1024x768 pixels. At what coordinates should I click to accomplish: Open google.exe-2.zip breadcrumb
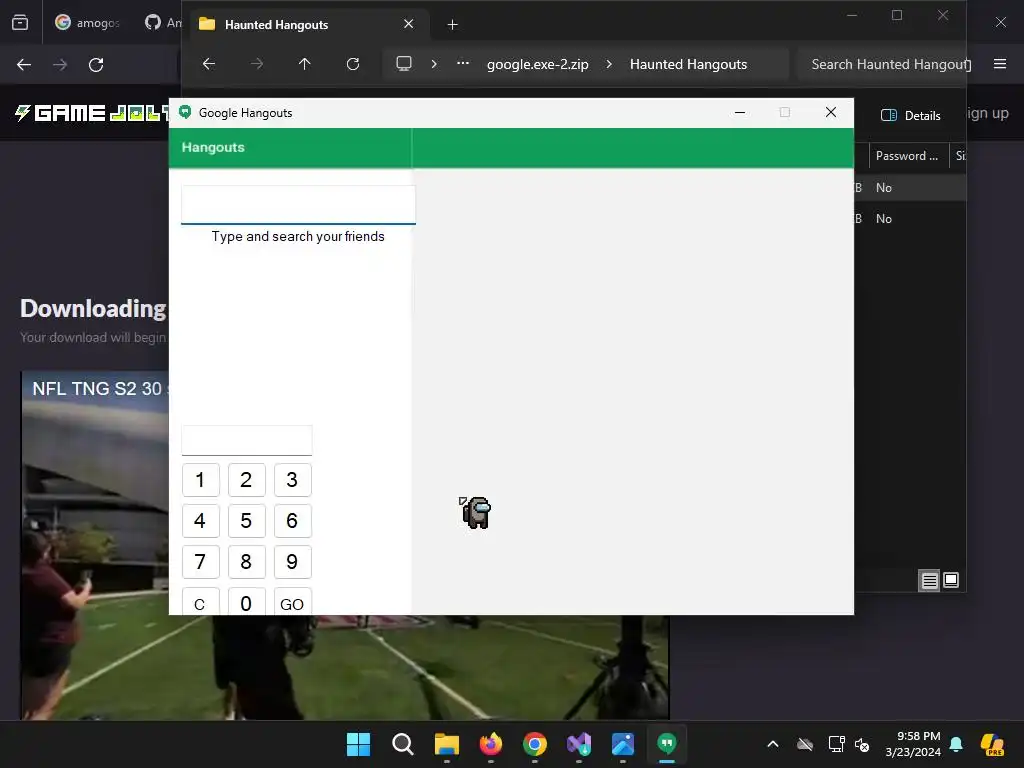point(537,64)
